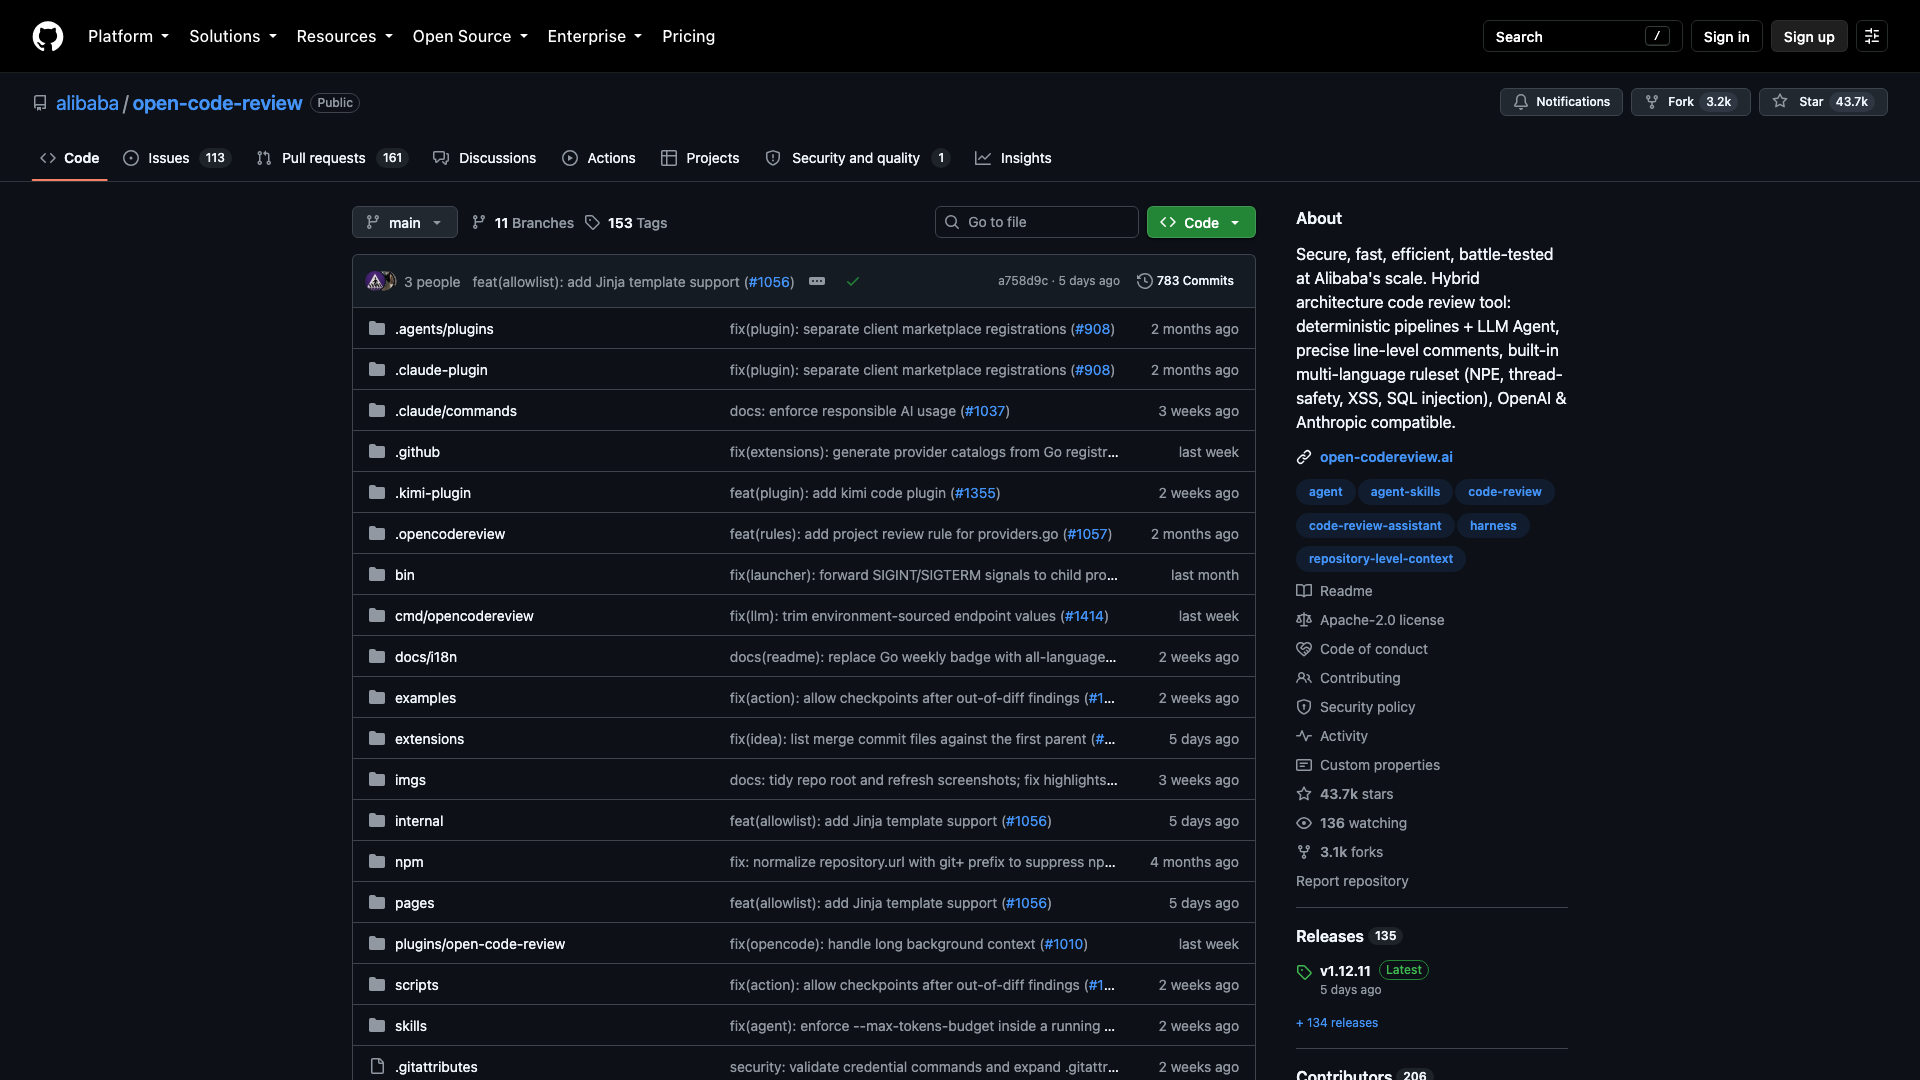Switch to the Issues tab
1920x1080 pixels.
pyautogui.click(x=176, y=158)
